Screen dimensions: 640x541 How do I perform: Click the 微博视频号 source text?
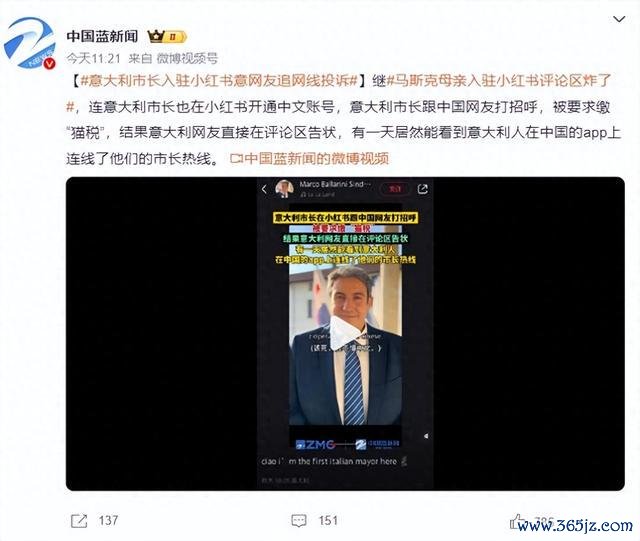click(187, 59)
